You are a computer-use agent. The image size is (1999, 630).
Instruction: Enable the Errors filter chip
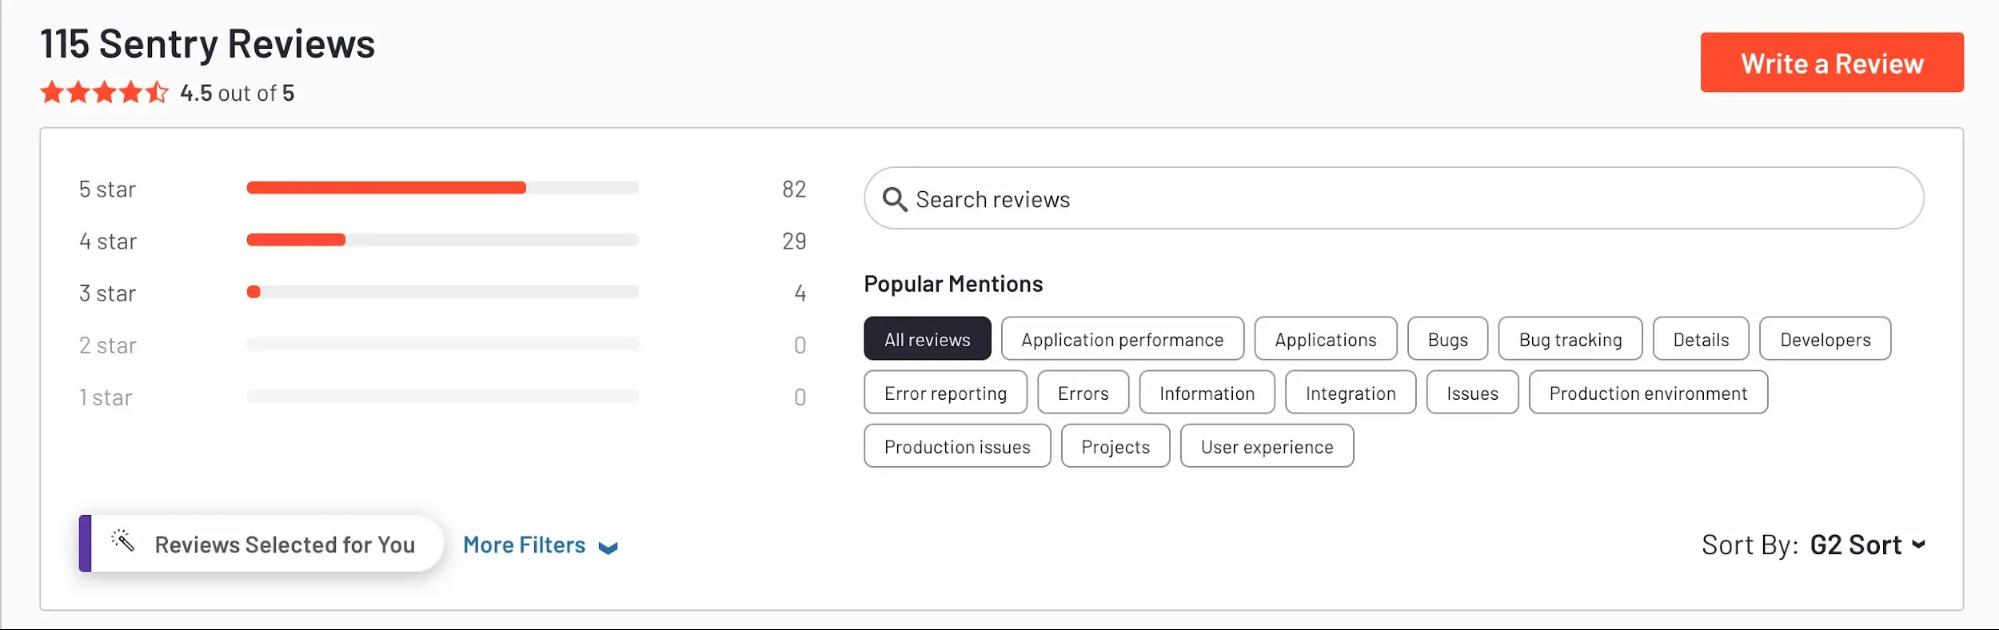coord(1083,393)
